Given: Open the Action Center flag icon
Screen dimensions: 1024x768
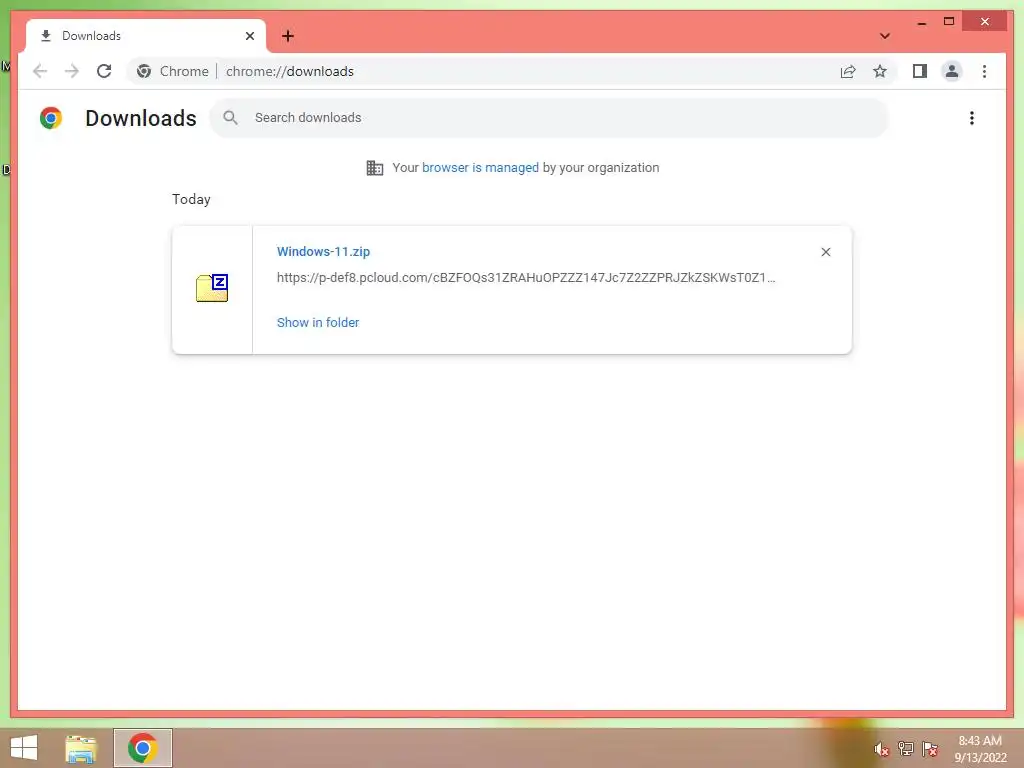Looking at the screenshot, I should click(930, 748).
